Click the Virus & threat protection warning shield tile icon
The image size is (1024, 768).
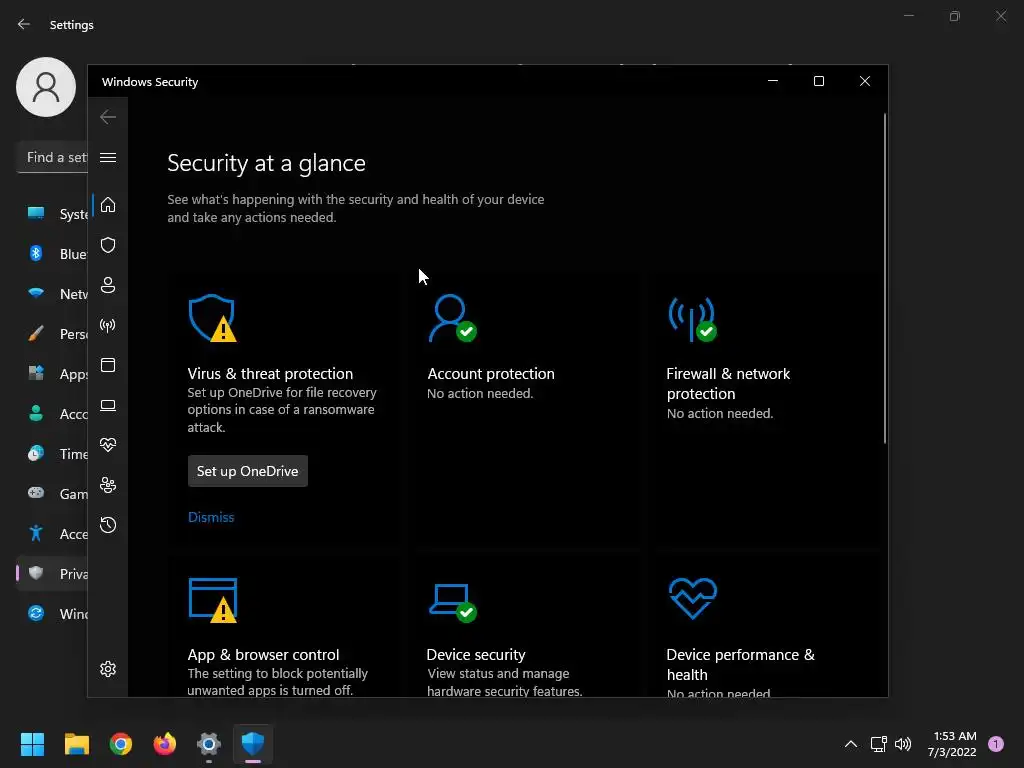point(212,318)
